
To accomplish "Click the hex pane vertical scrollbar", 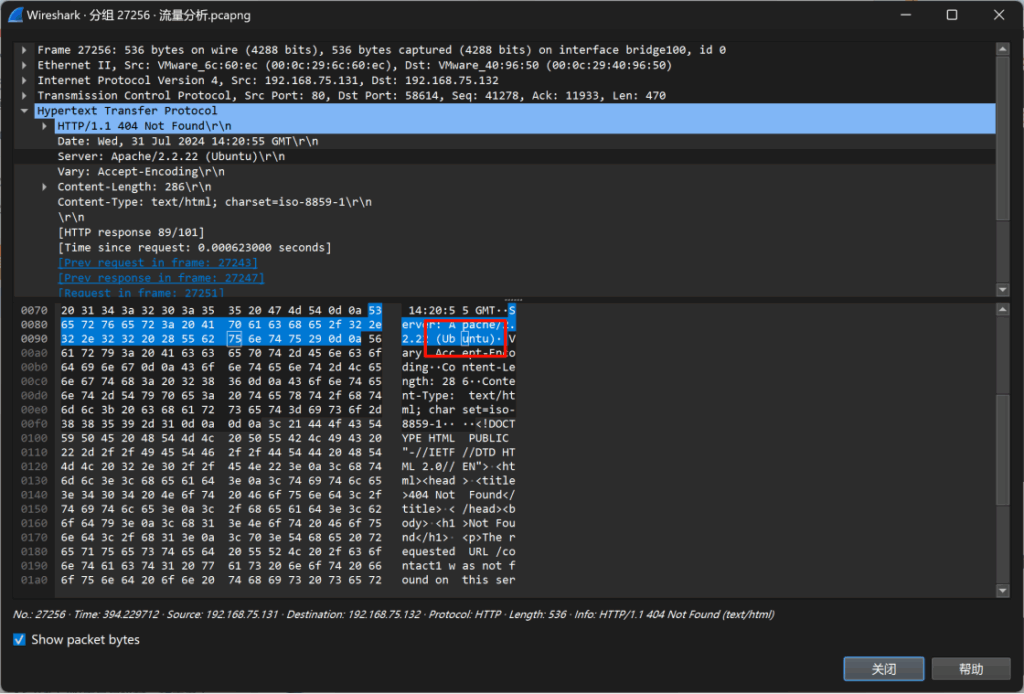I will (x=1003, y=450).
